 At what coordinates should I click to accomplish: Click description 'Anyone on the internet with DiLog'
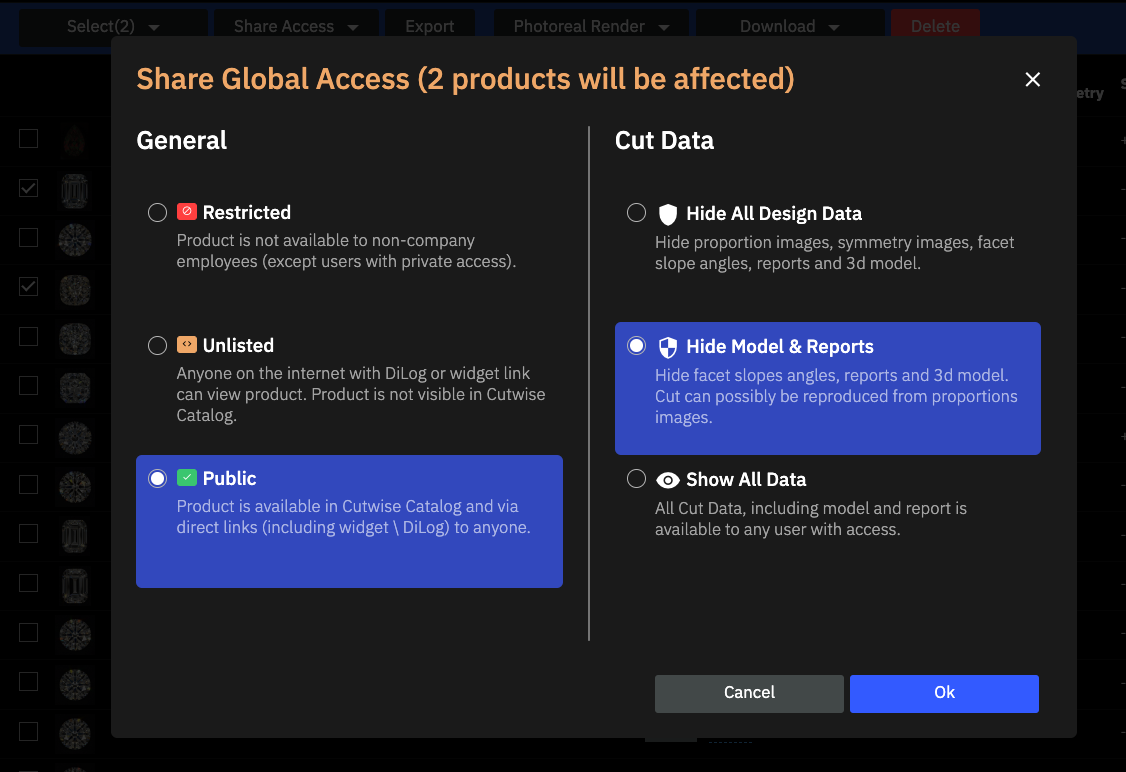coord(360,394)
